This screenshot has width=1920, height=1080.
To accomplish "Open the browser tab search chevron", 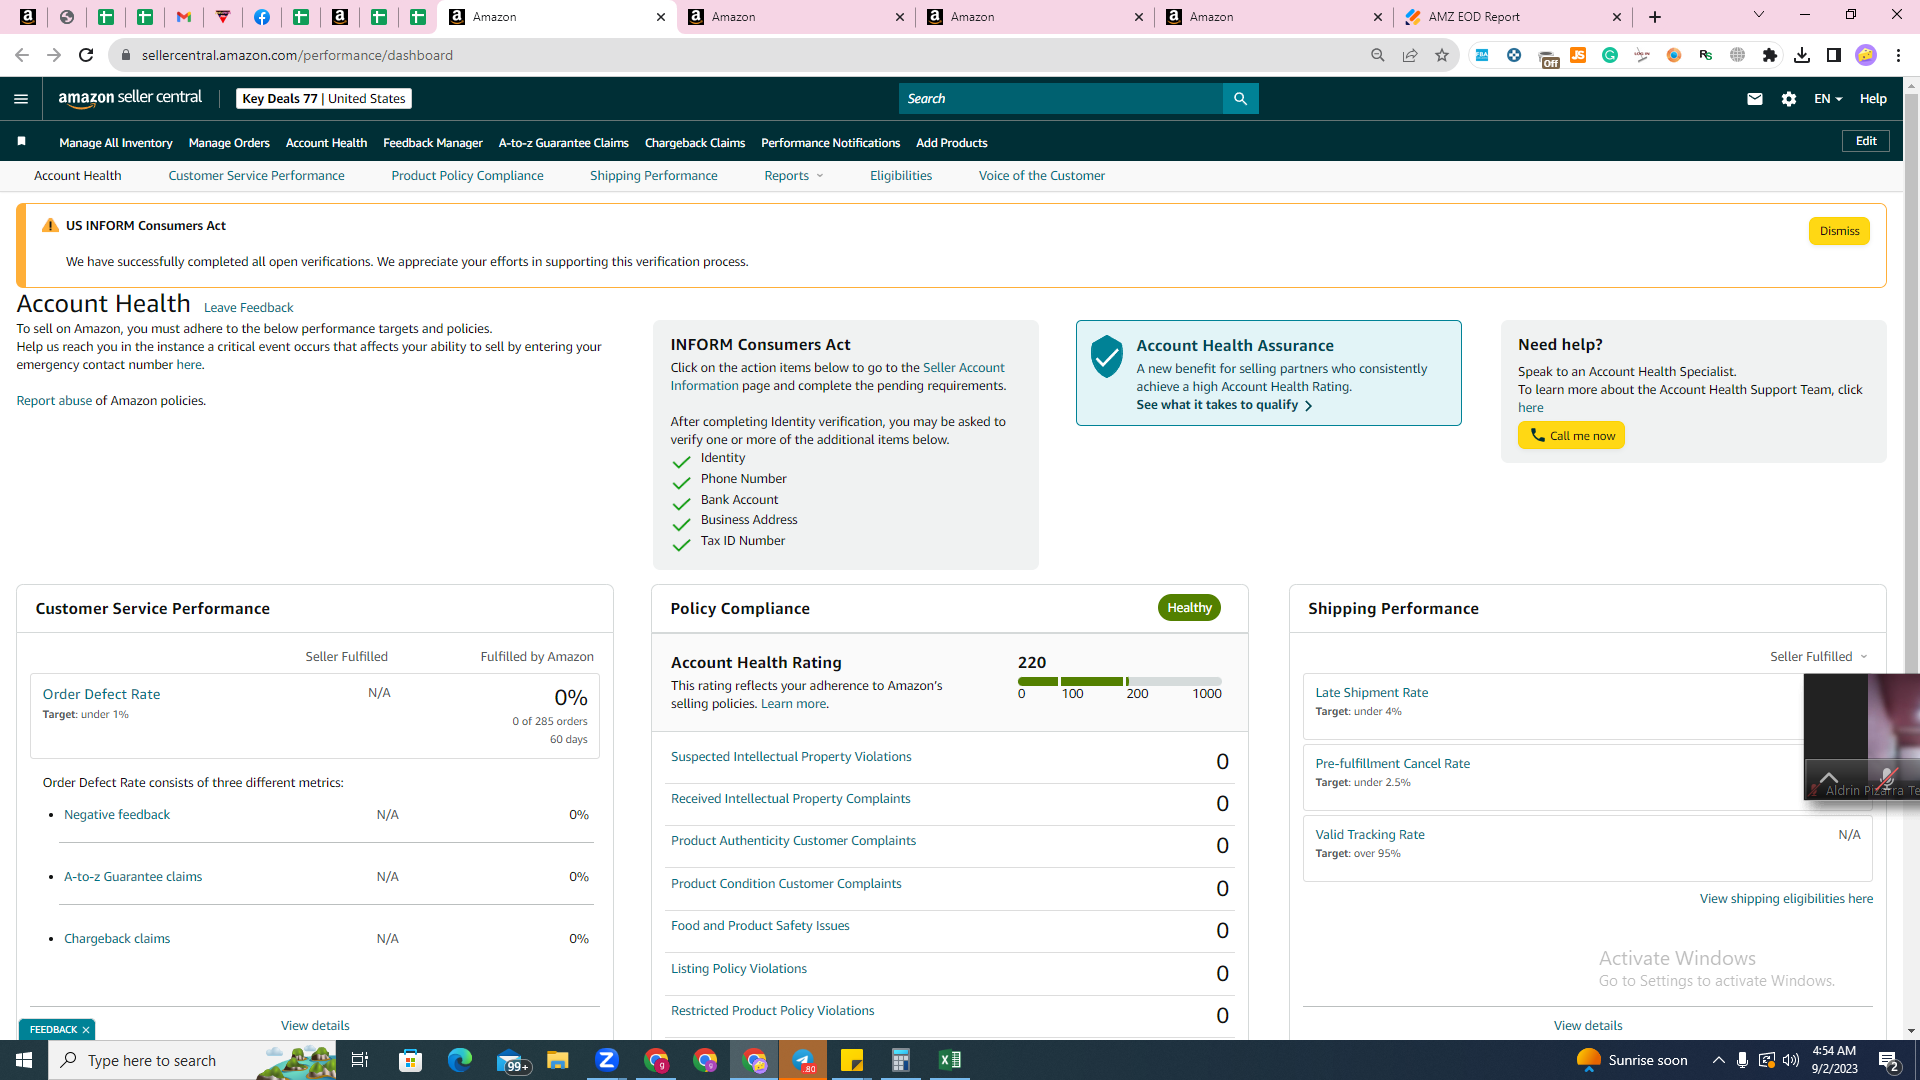I will click(1759, 15).
